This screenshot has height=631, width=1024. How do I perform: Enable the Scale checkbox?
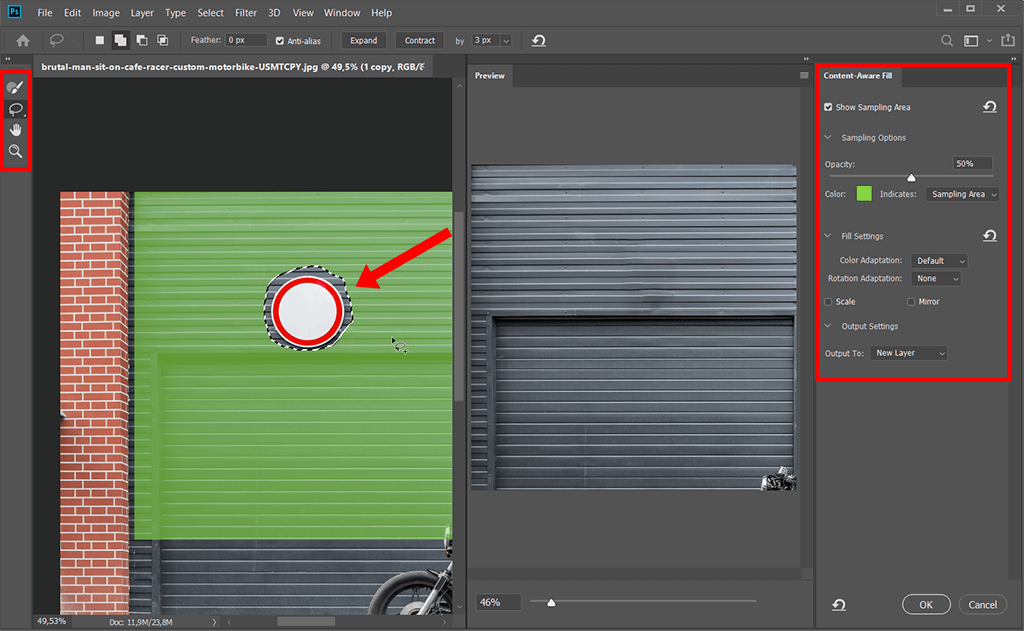tap(828, 301)
